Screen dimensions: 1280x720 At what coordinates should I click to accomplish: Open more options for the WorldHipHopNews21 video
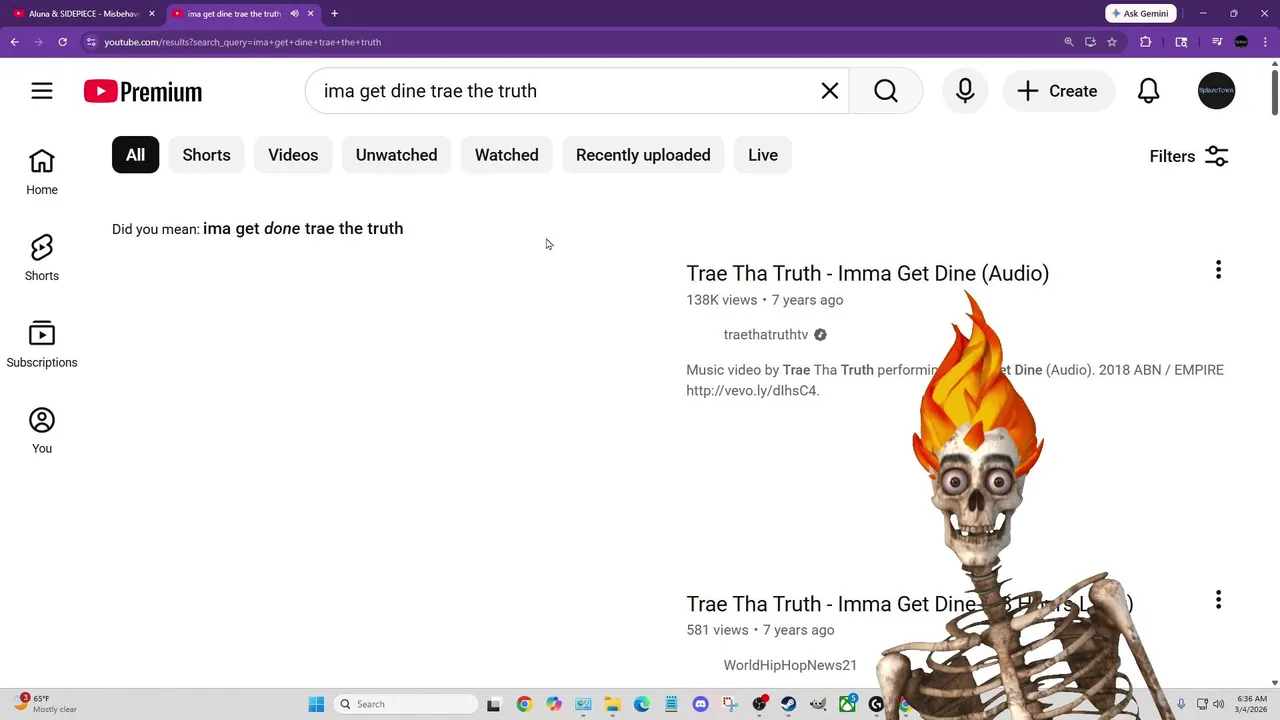coord(1218,600)
